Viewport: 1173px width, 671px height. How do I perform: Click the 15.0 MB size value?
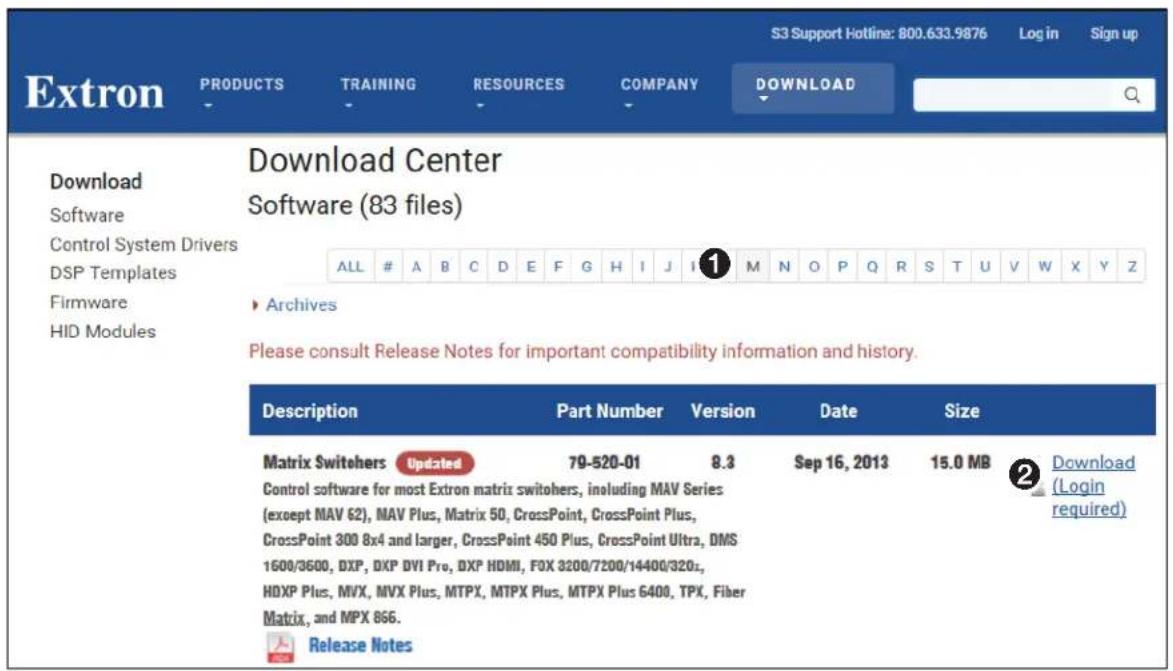pyautogui.click(x=960, y=462)
